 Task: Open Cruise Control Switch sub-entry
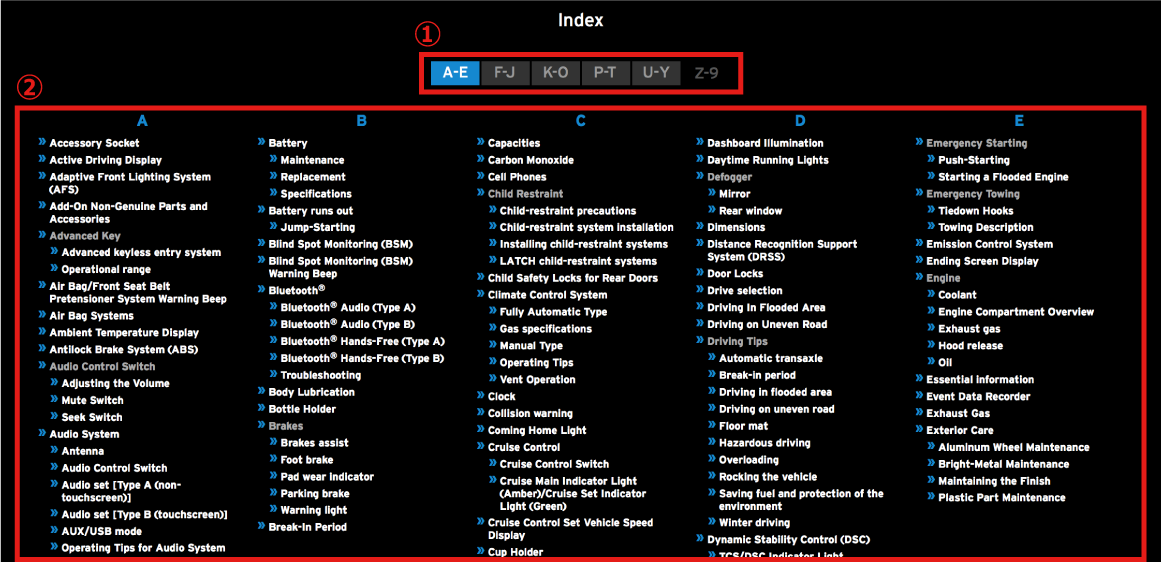point(554,464)
